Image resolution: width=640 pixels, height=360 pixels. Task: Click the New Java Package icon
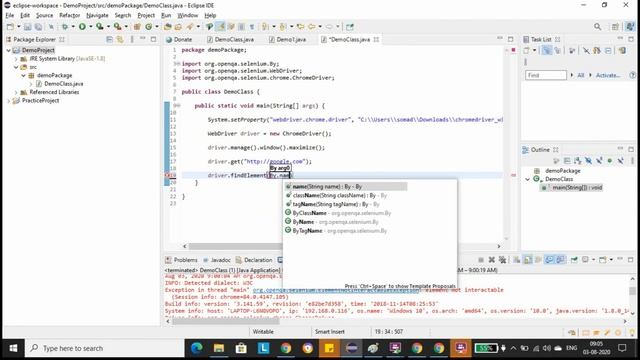click(137, 27)
